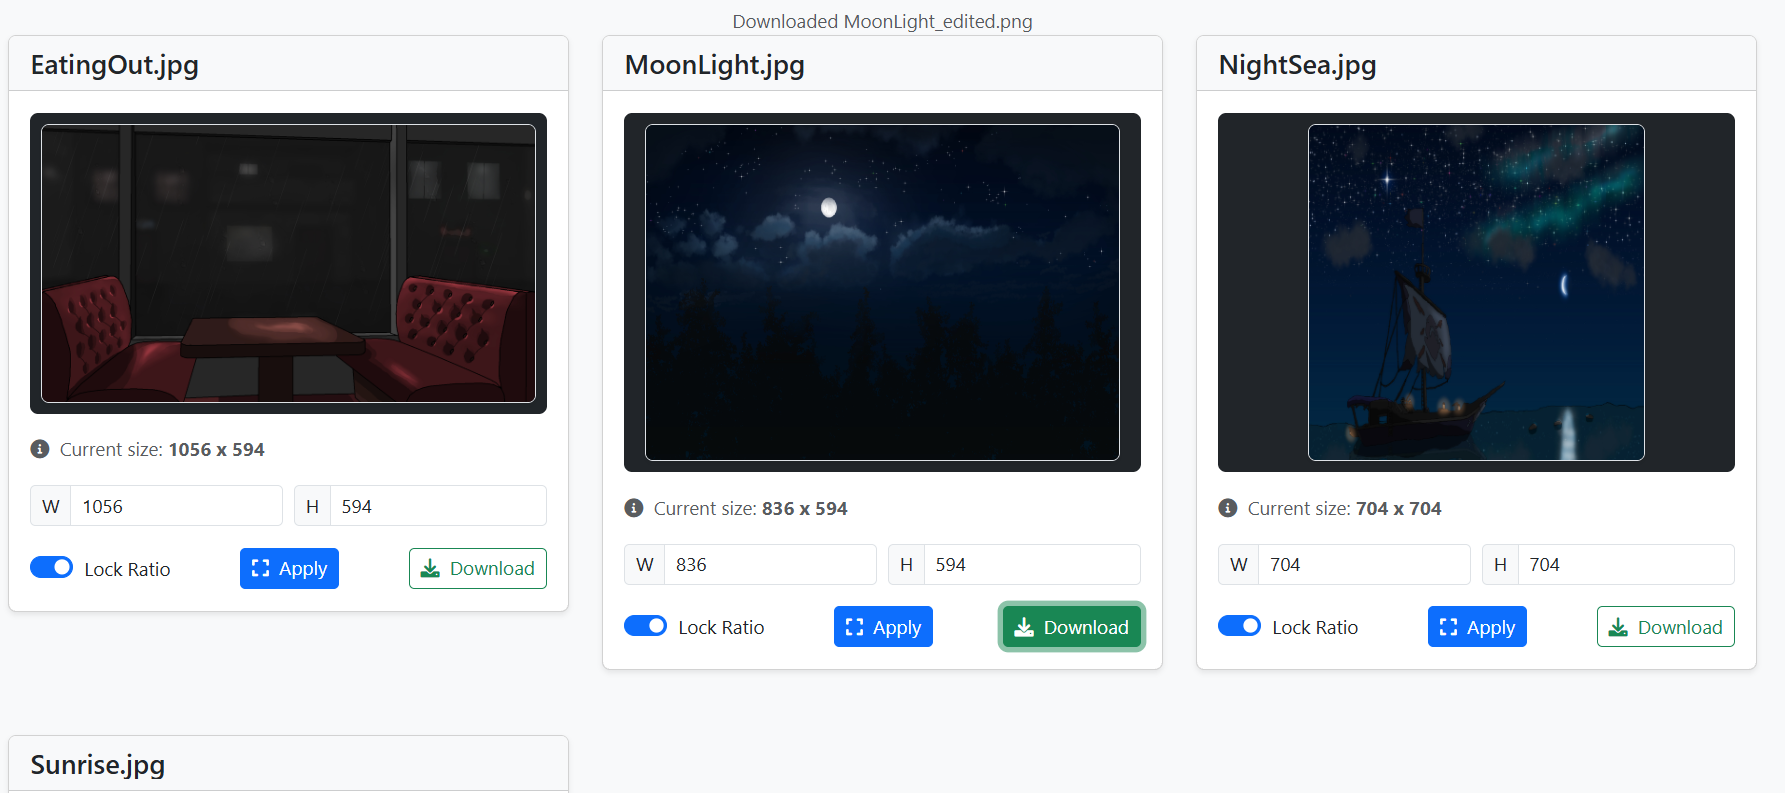Apply the resize to MoonLight.jpg

883,627
